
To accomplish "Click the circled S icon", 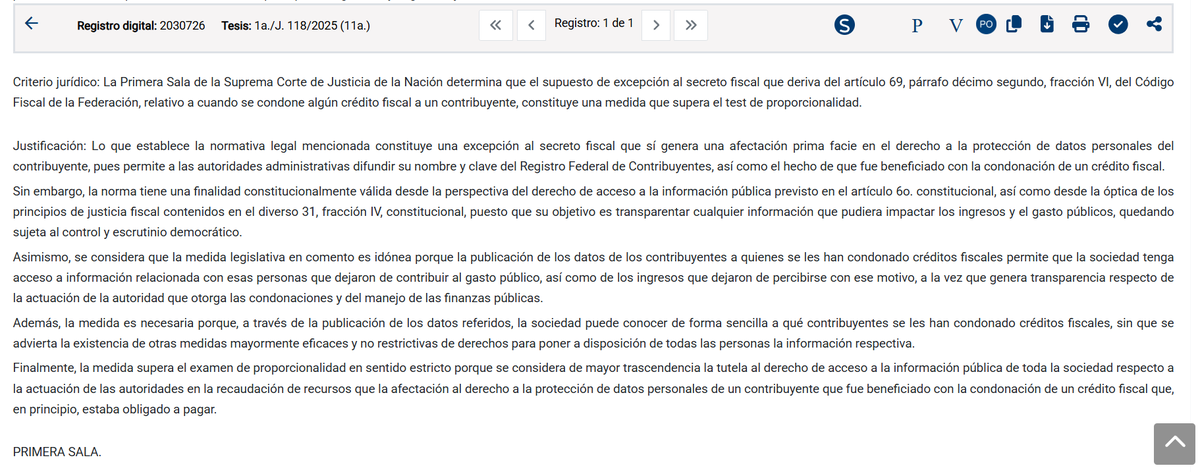I will pos(845,25).
